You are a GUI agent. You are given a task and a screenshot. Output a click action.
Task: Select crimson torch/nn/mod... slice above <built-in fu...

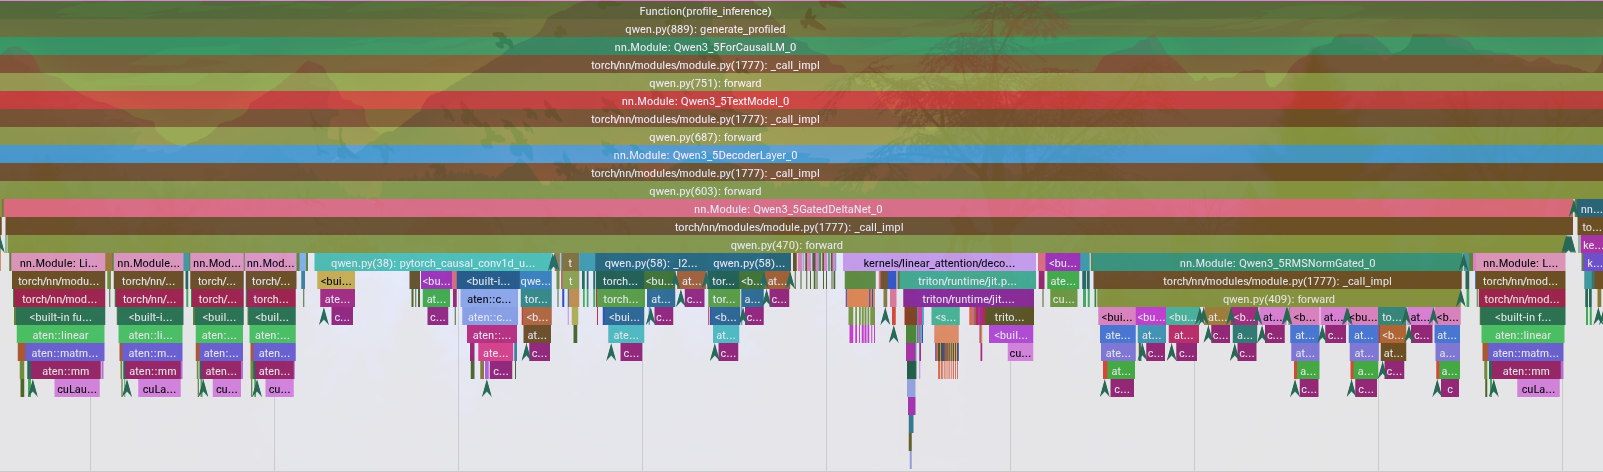[60, 299]
